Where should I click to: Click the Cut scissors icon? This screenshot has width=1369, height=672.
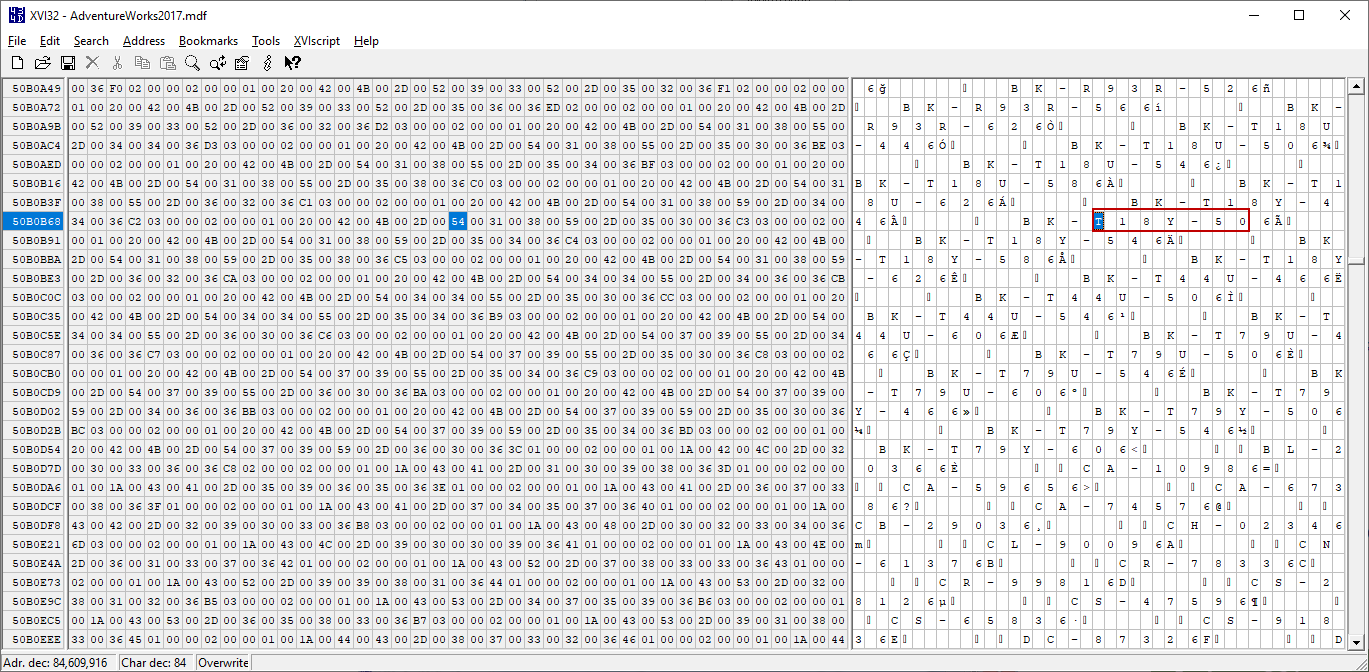point(117,63)
